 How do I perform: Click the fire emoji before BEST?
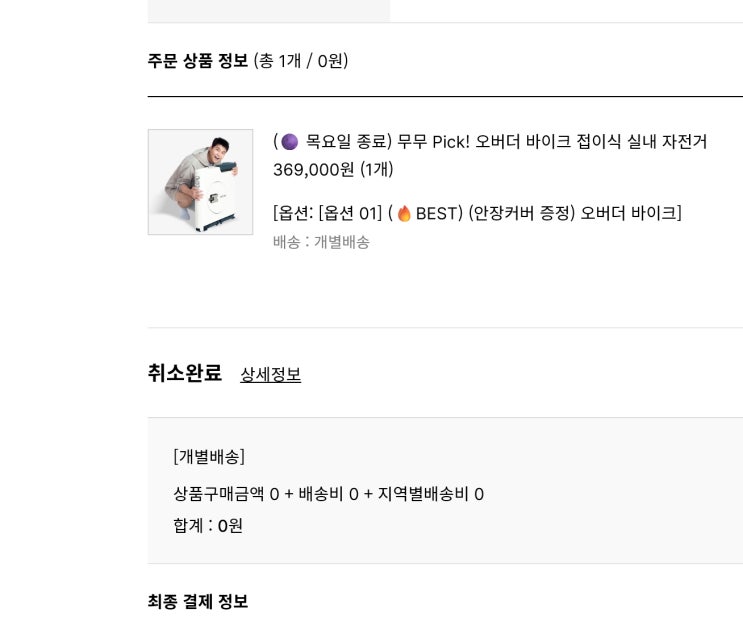coord(404,213)
